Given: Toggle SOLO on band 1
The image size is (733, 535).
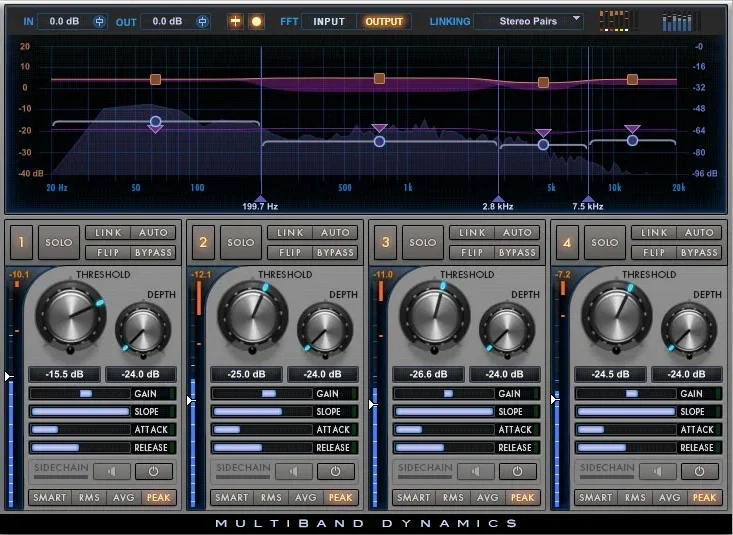Looking at the screenshot, I should 58,242.
